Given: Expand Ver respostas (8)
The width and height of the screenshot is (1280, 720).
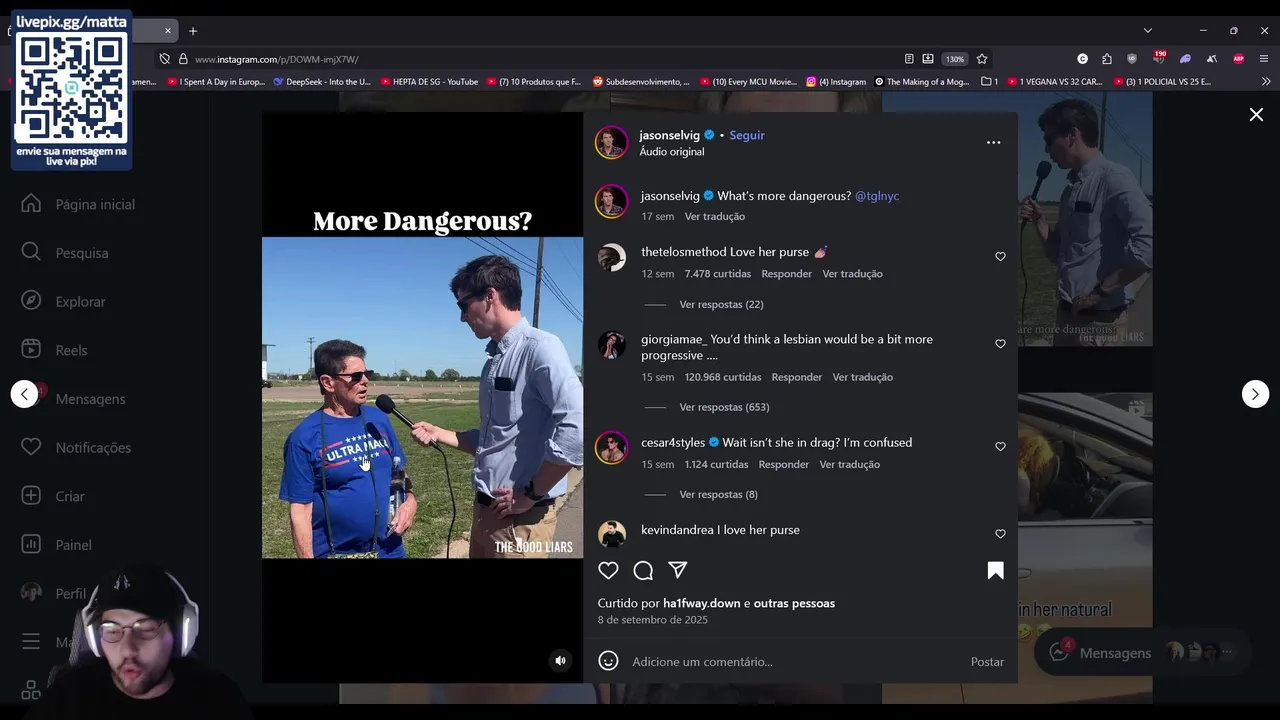Looking at the screenshot, I should coord(718,494).
